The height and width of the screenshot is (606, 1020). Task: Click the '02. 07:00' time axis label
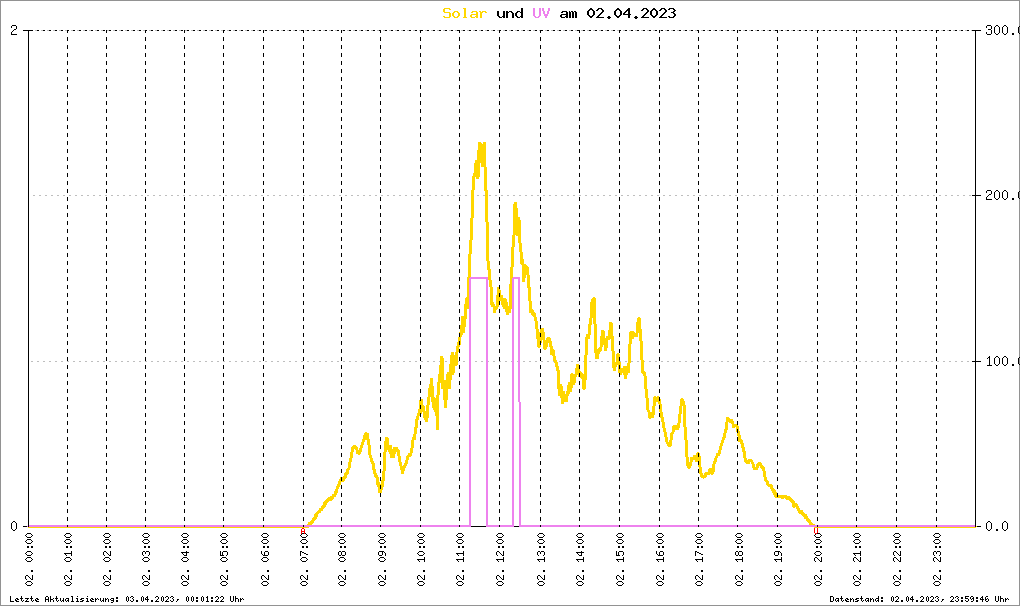coord(304,559)
